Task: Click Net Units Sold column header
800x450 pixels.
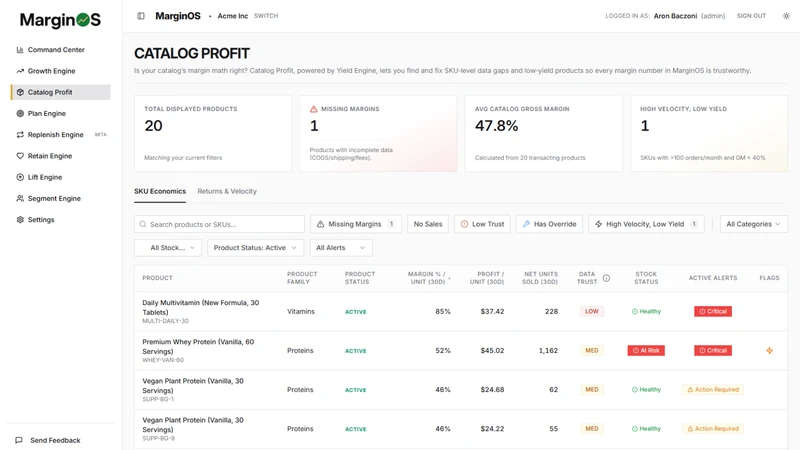Action: tap(540, 278)
